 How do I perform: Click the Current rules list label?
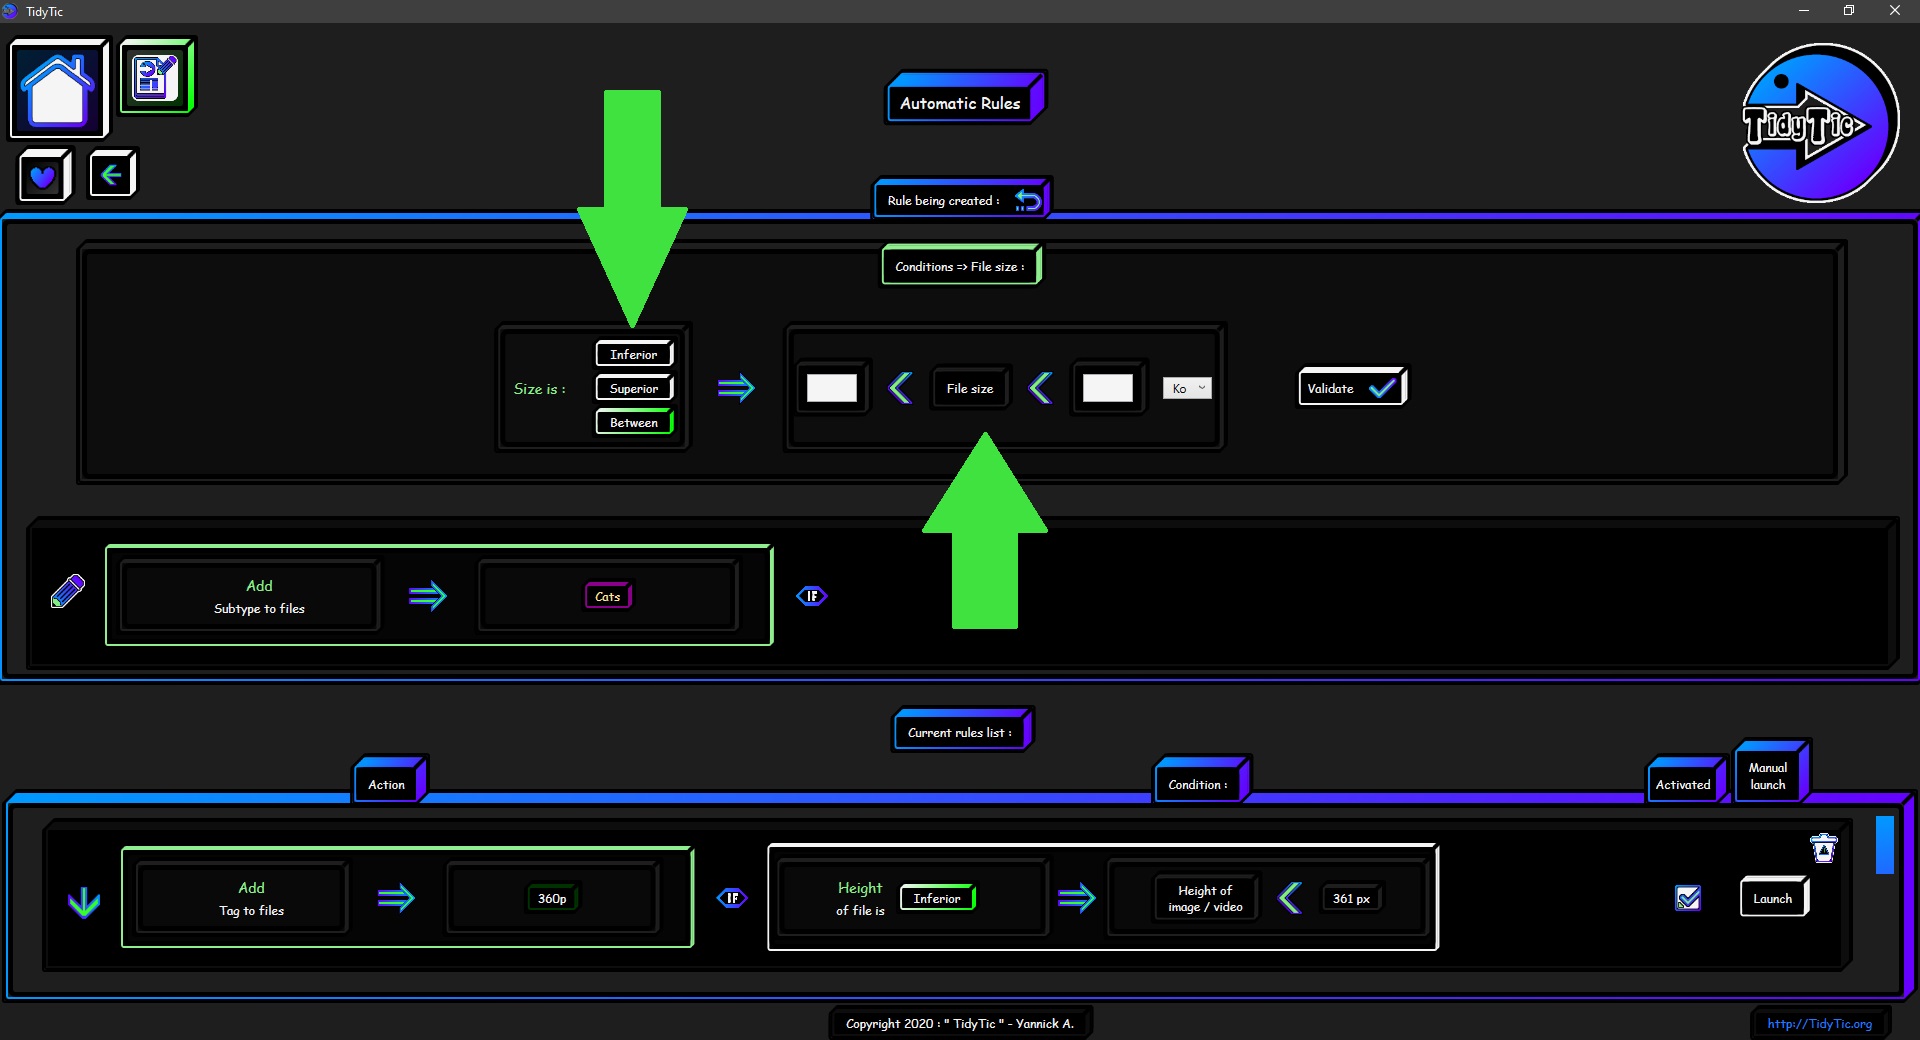(x=961, y=731)
